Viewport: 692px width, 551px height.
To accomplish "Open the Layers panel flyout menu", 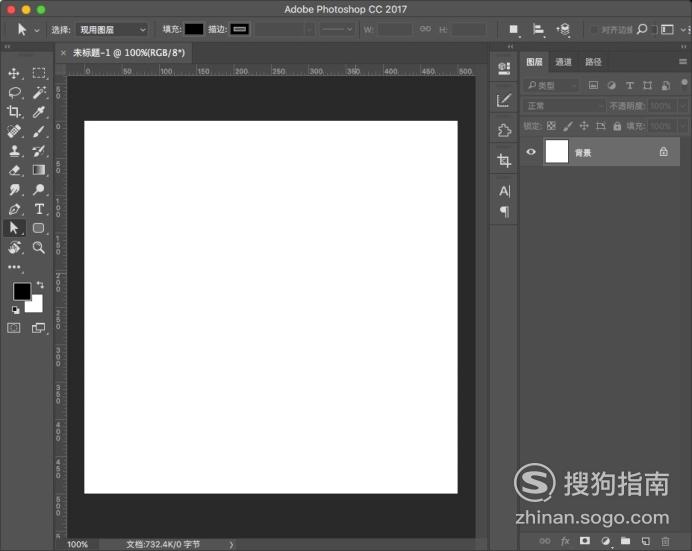I will click(x=683, y=61).
